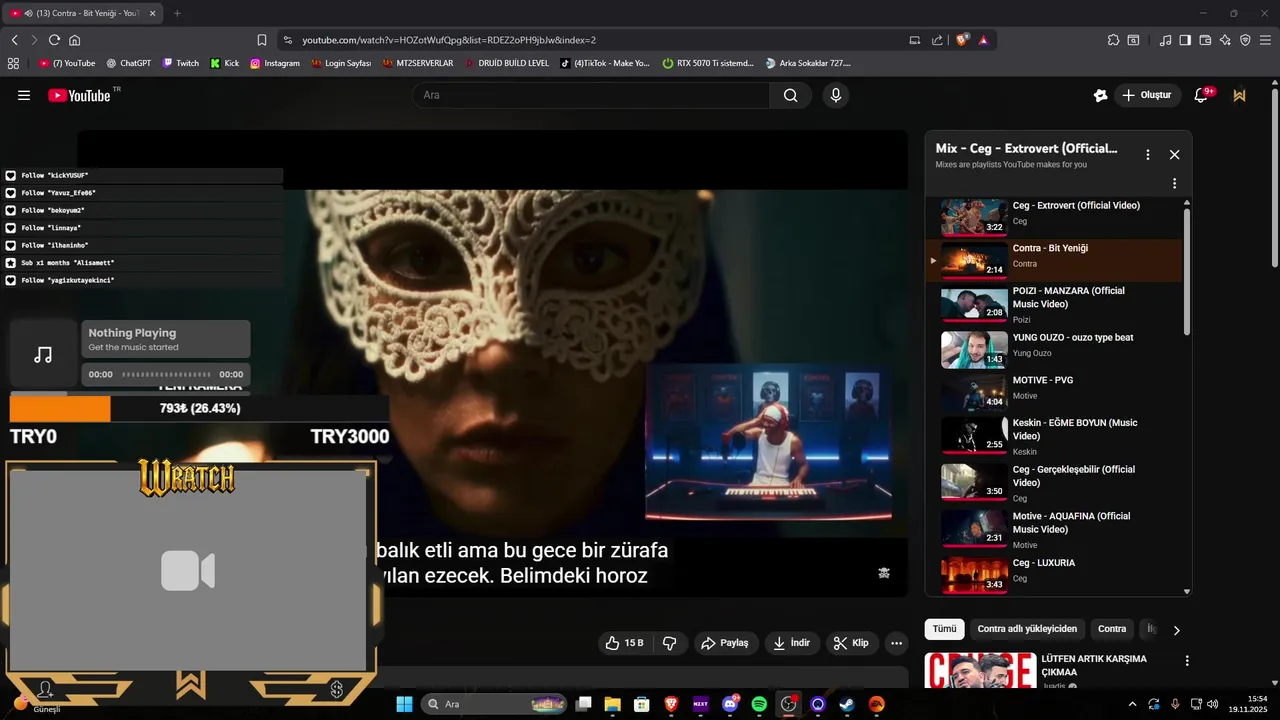This screenshot has width=1280, height=720.
Task: Click Brave Rewards triangle icon
Action: (984, 40)
